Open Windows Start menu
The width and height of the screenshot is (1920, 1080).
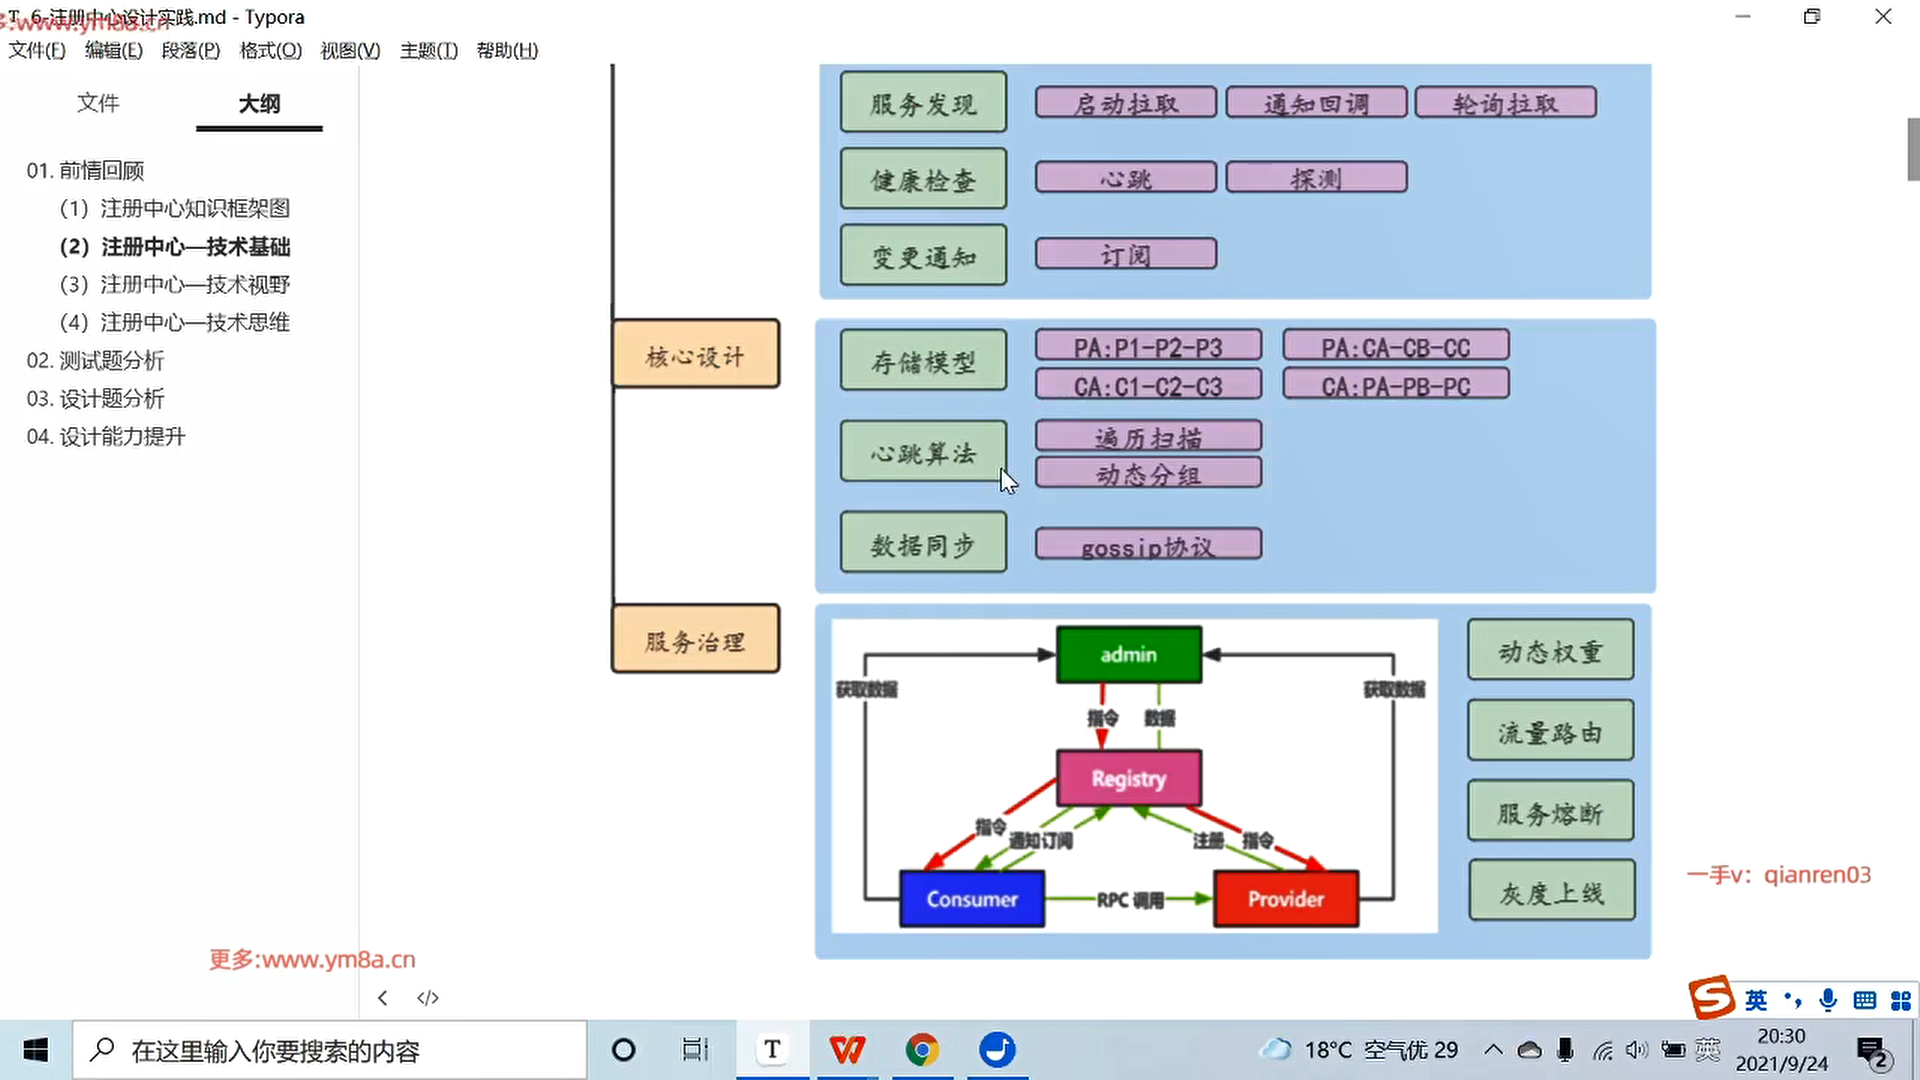coord(36,1050)
